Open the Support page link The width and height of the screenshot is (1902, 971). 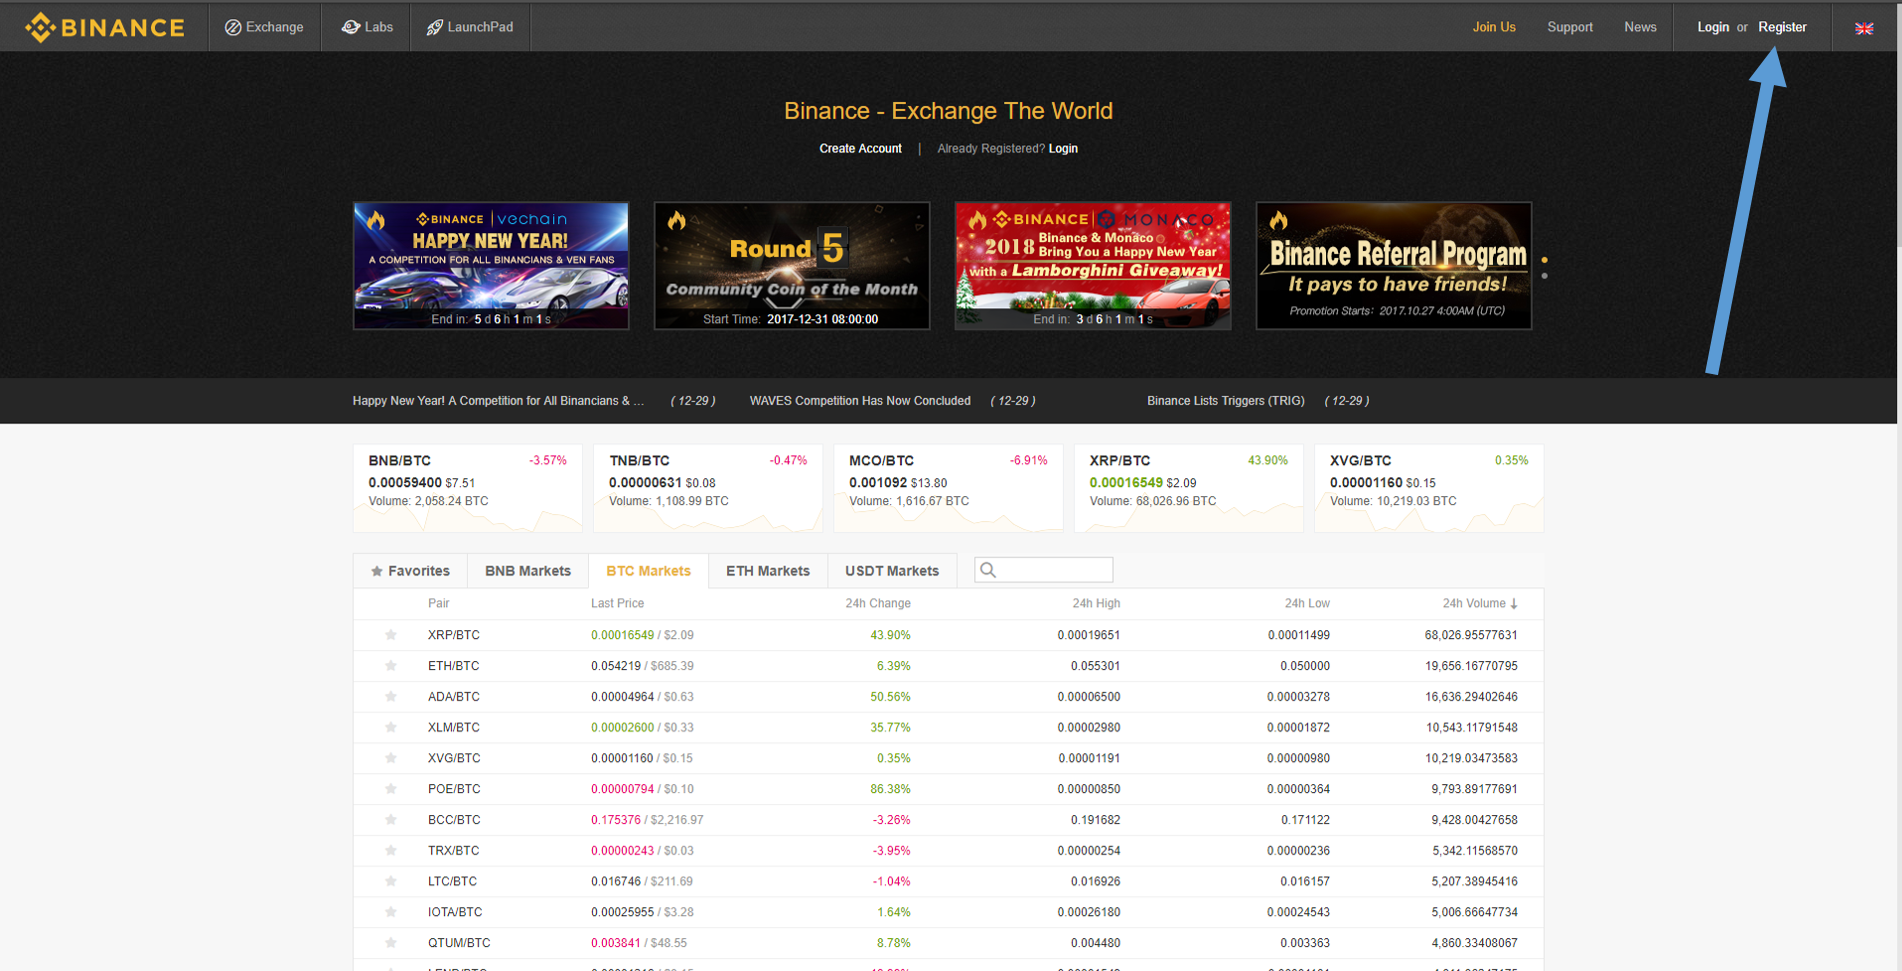point(1570,27)
